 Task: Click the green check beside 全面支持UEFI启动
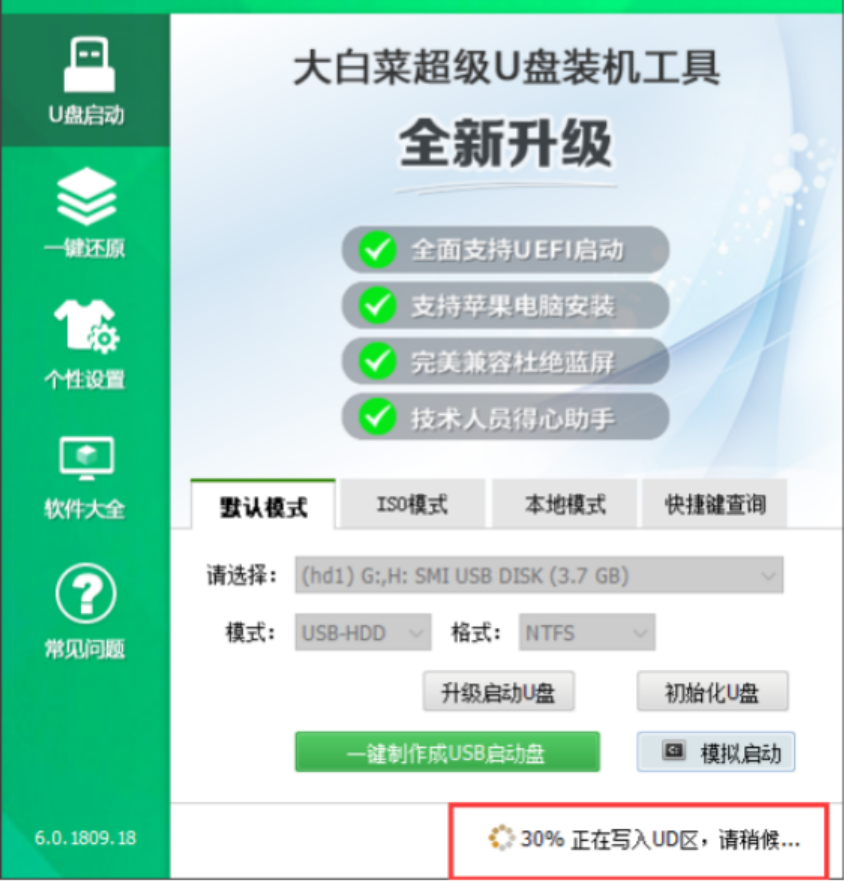pos(377,250)
